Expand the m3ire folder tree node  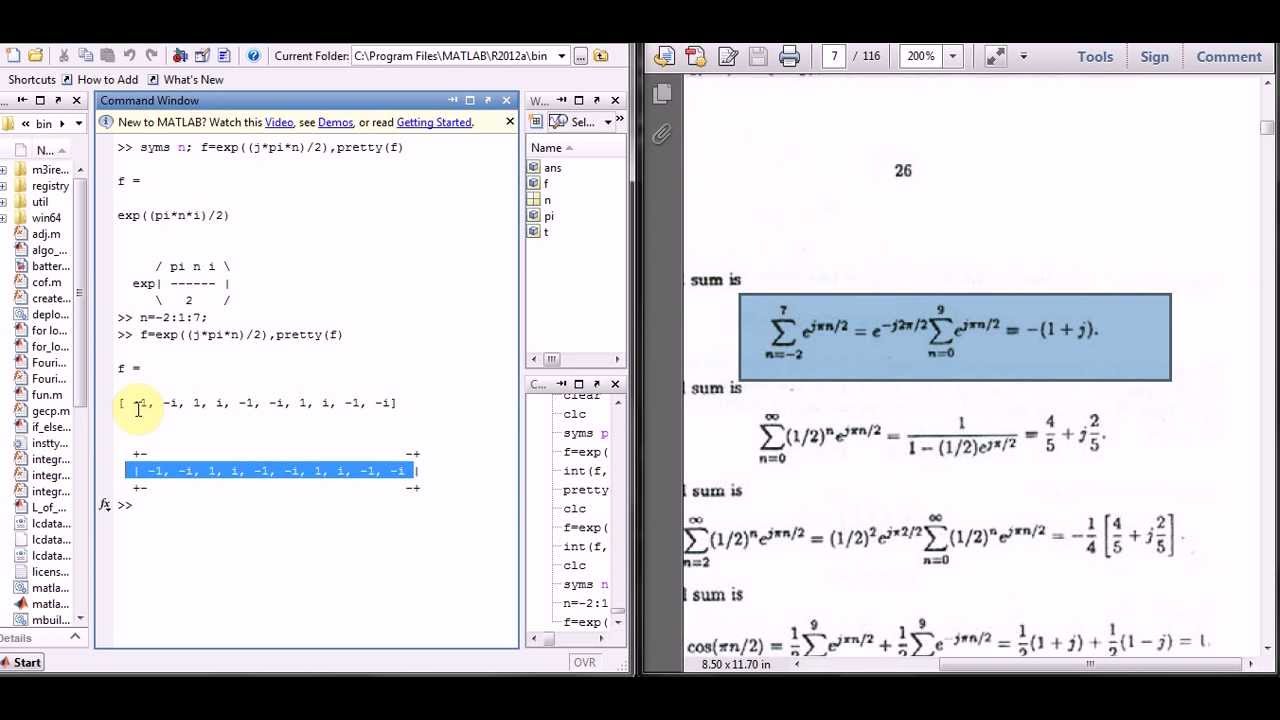point(4,170)
